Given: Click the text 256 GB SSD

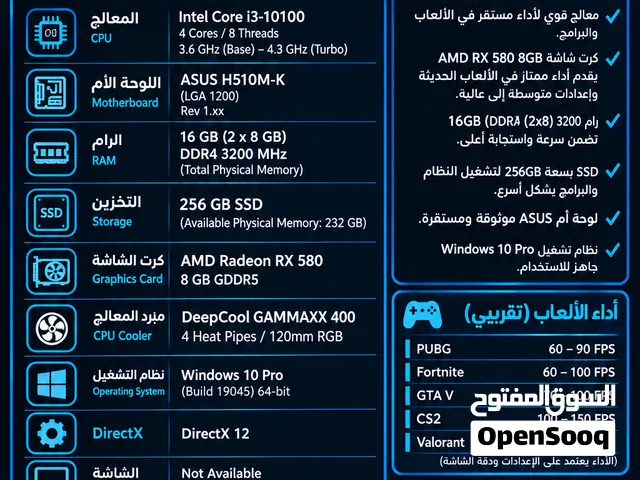Looking at the screenshot, I should [x=221, y=204].
